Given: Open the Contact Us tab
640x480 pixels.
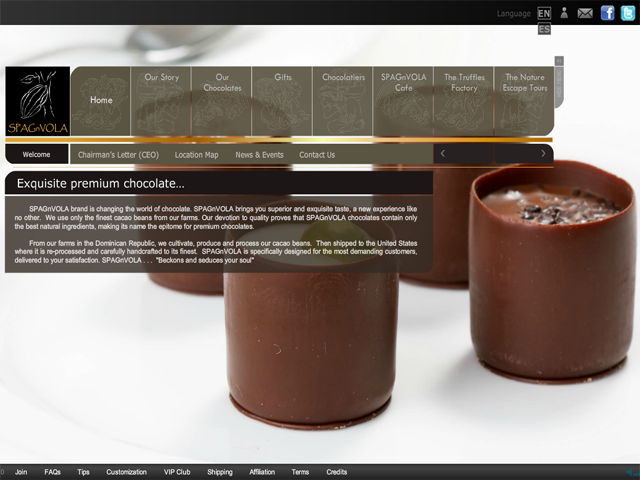Looking at the screenshot, I should tap(317, 155).
